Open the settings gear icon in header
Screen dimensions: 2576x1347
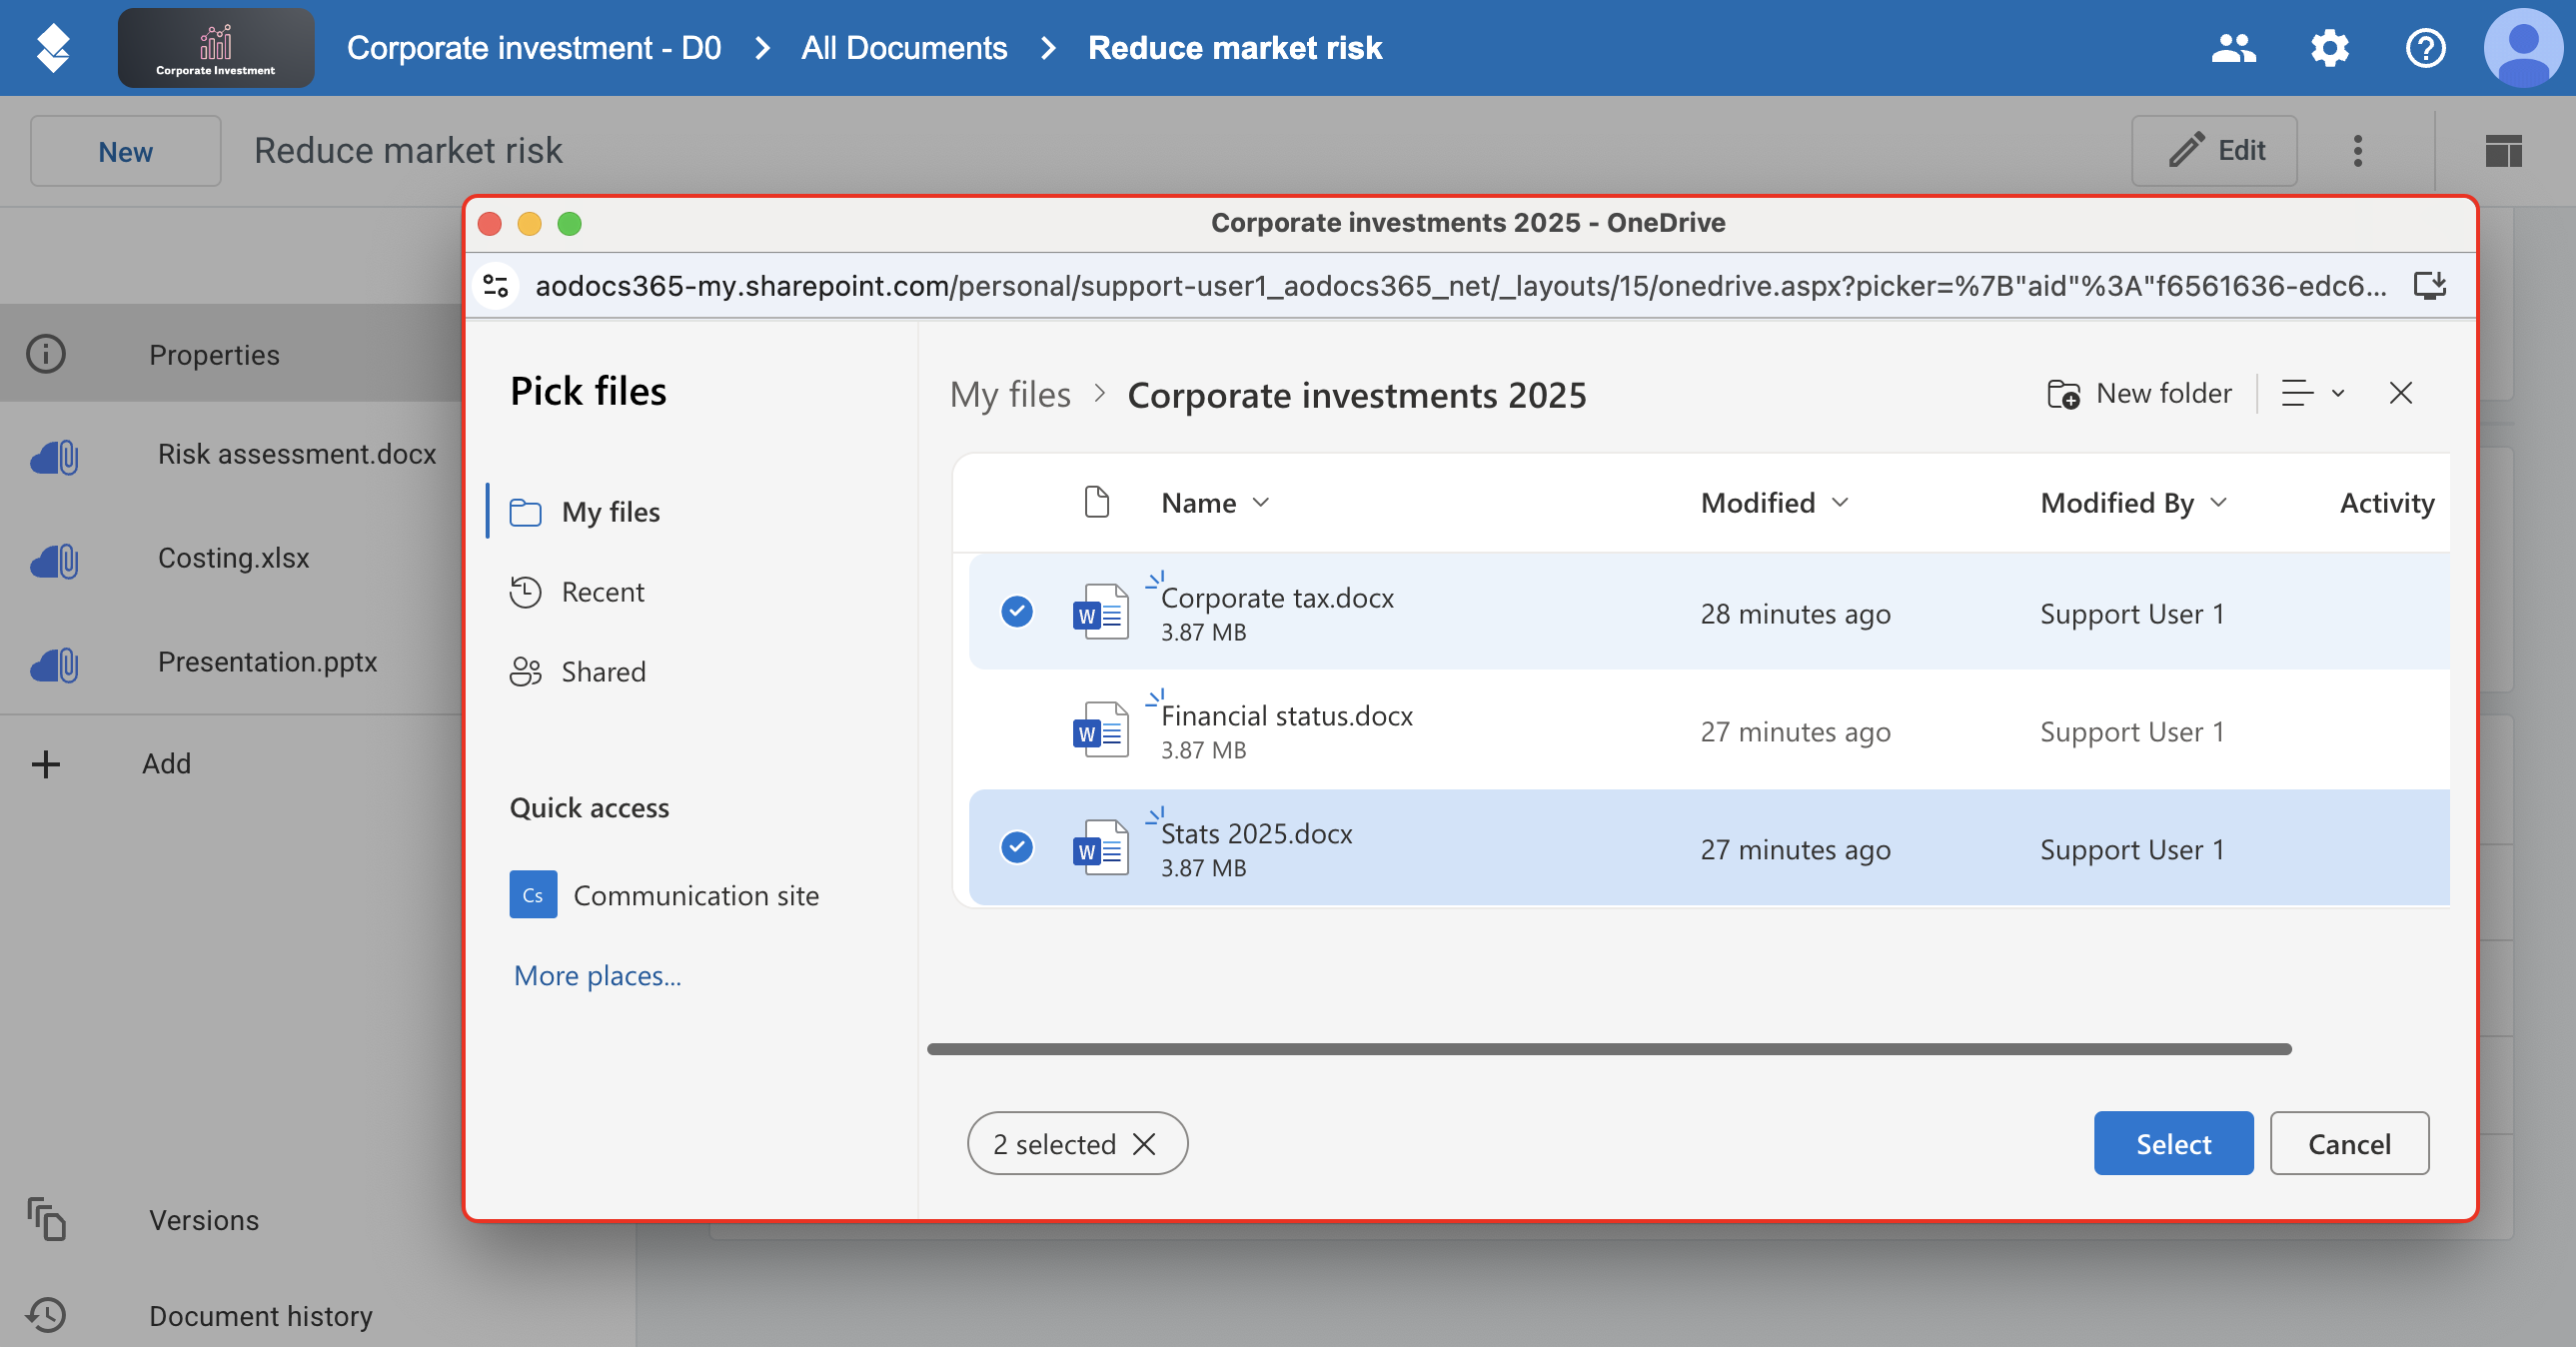tap(2329, 48)
